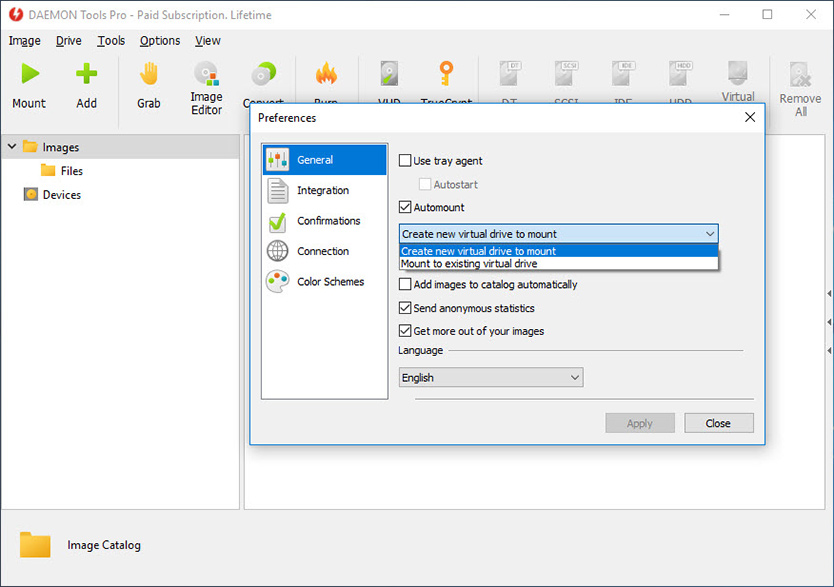Click the IDE virtual drive icon
The width and height of the screenshot is (834, 587).
623,73
